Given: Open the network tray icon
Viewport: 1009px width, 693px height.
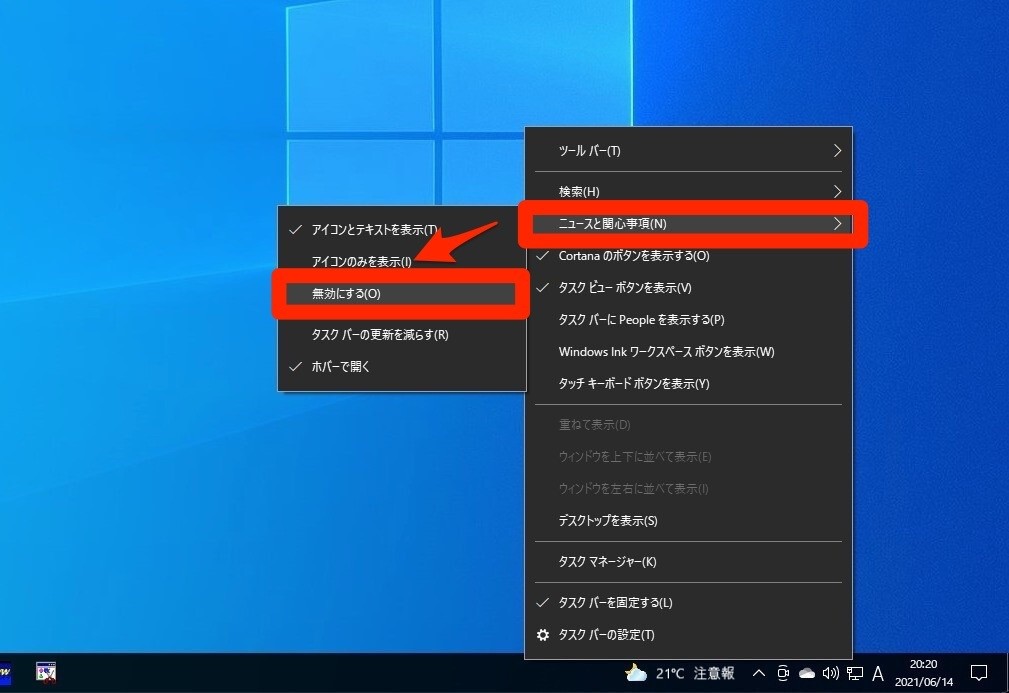Looking at the screenshot, I should point(854,673).
